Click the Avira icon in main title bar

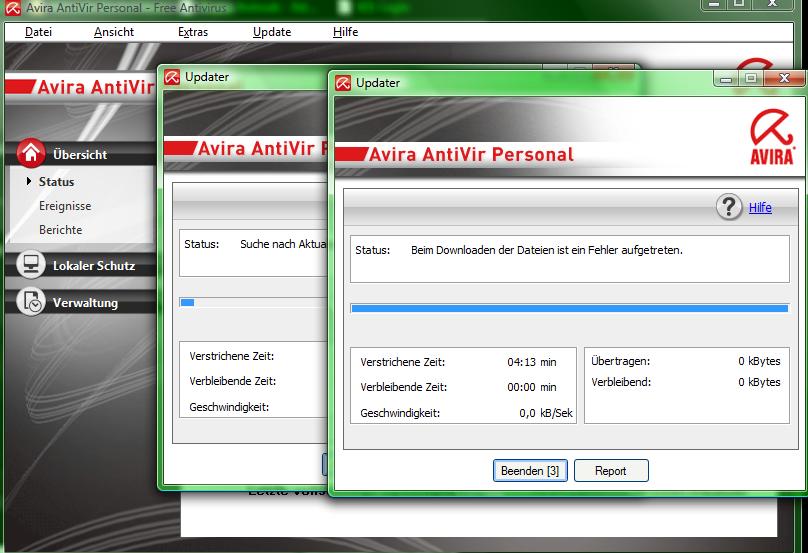pos(13,8)
